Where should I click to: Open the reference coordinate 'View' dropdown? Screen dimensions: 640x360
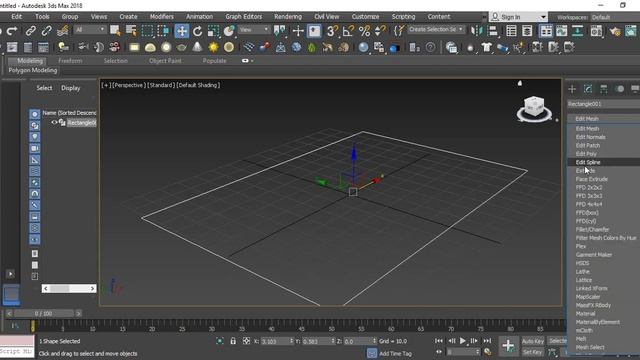click(x=254, y=30)
